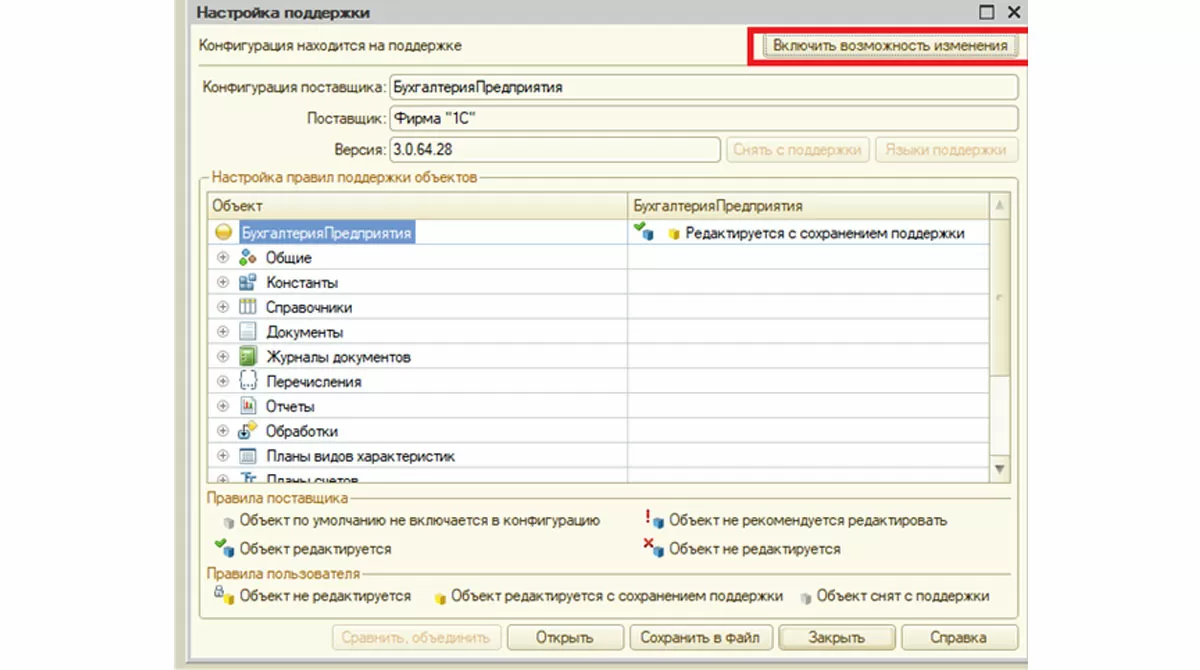
Task: Click the БухгалтерияПредприятия column header
Action: point(808,205)
